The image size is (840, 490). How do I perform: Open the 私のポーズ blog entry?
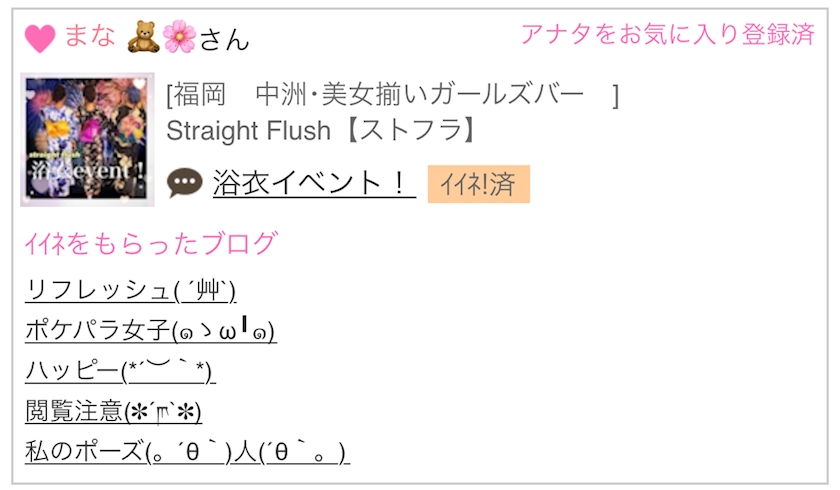click(187, 452)
